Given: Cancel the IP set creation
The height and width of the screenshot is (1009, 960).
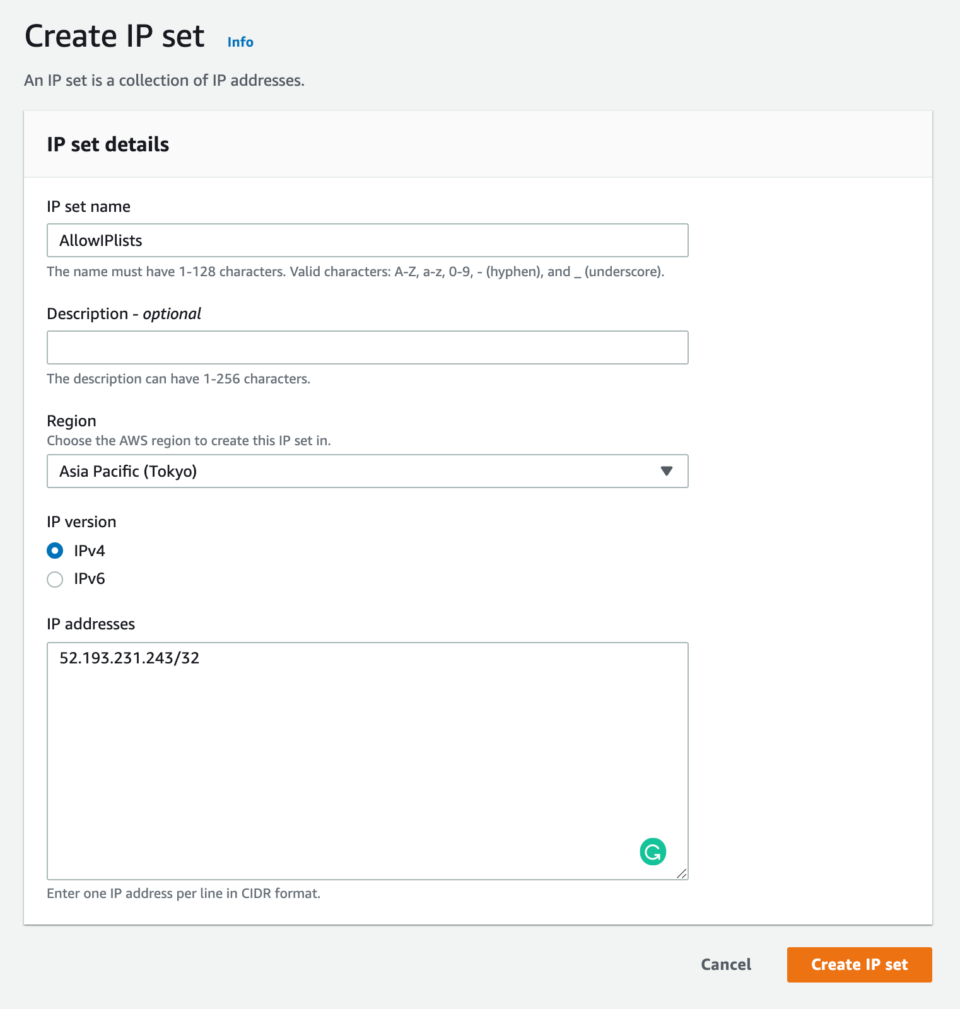Looking at the screenshot, I should (726, 965).
